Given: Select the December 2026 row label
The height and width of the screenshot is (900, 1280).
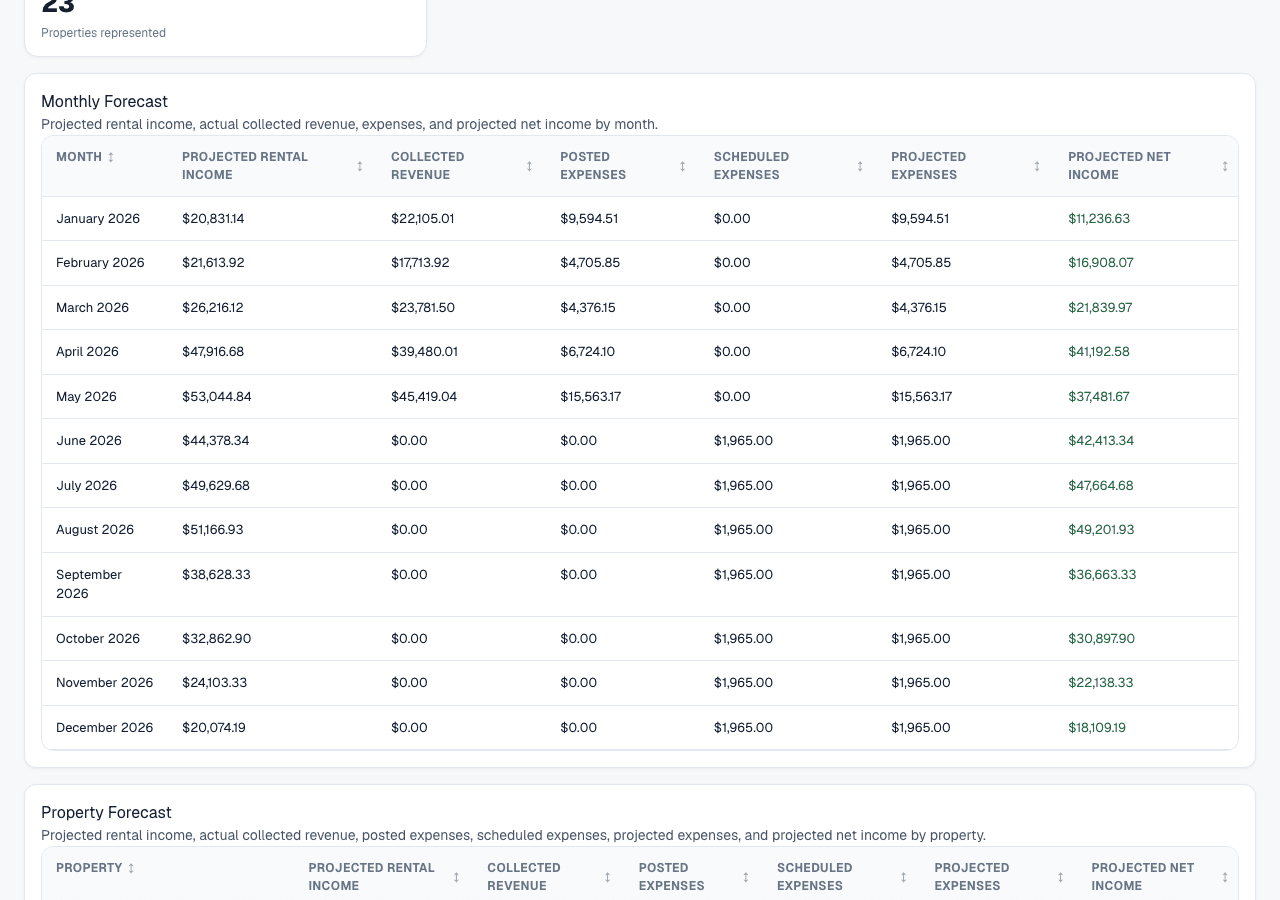Looking at the screenshot, I should [x=105, y=728].
